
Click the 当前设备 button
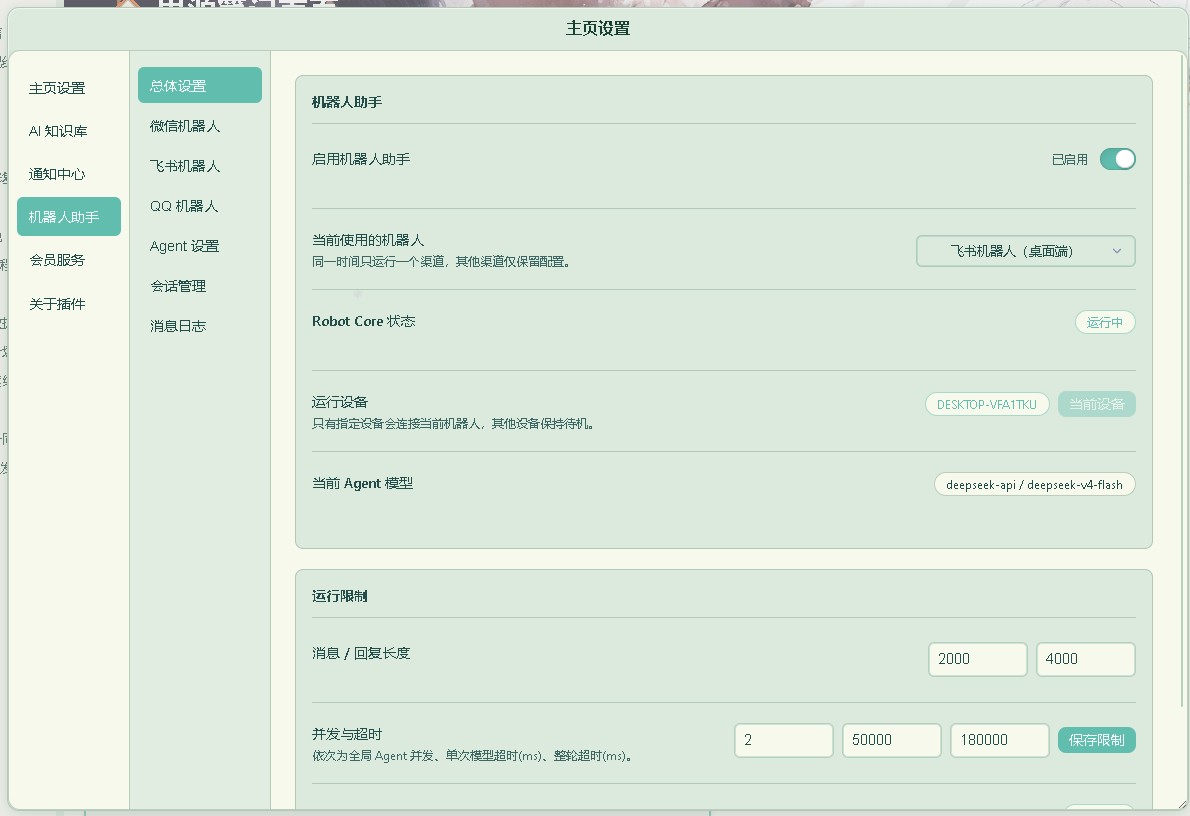pyautogui.click(x=1097, y=405)
